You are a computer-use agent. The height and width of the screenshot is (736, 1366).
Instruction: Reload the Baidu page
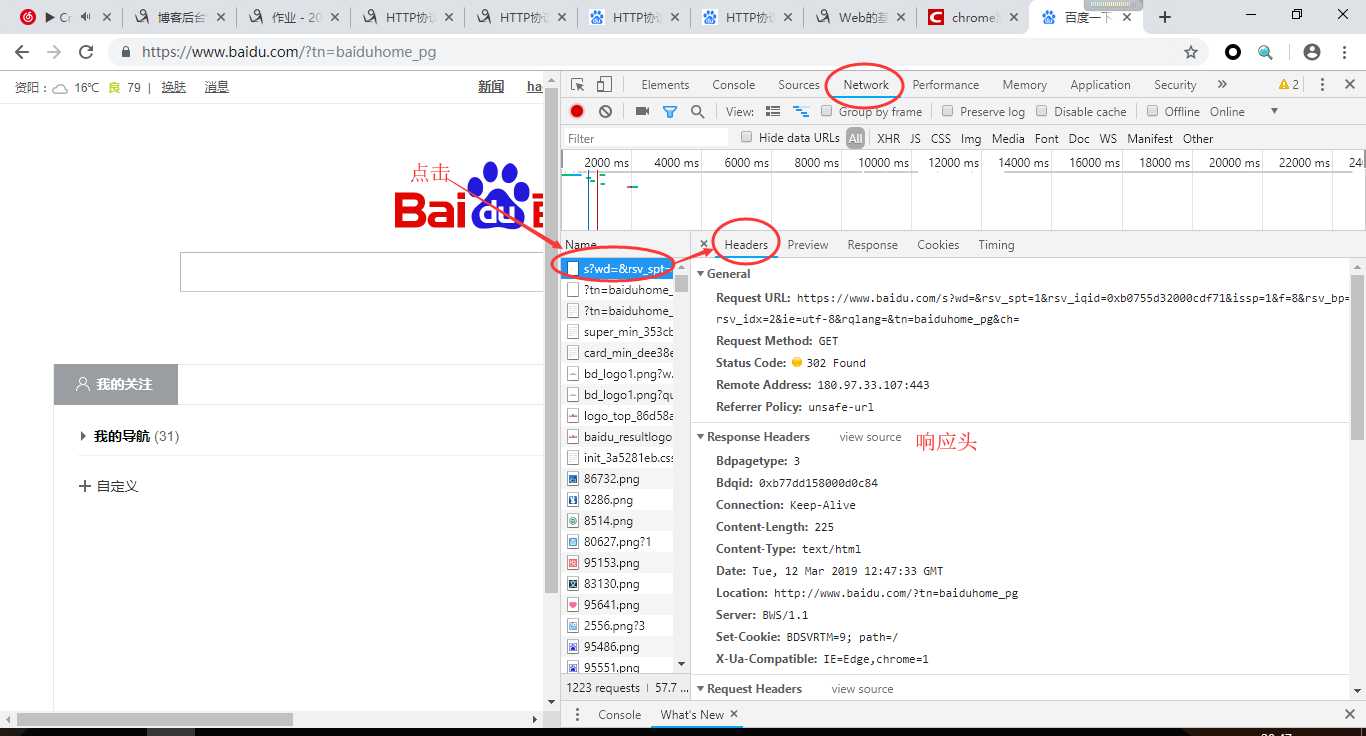pyautogui.click(x=86, y=52)
